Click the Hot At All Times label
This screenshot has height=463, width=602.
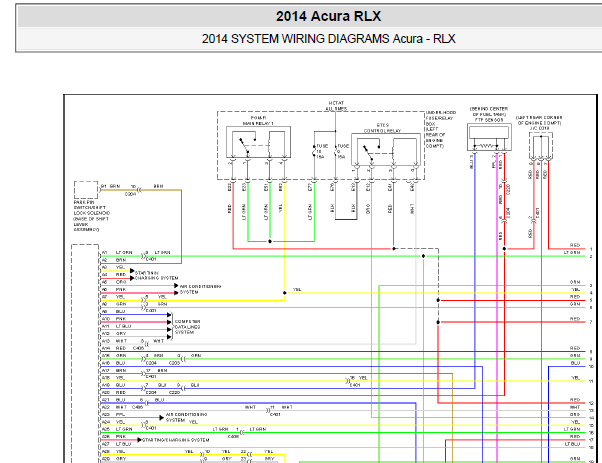point(336,106)
